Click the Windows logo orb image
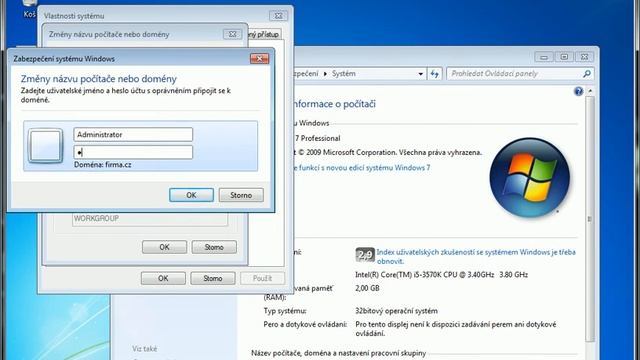The height and width of the screenshot is (360, 640). [x=529, y=178]
